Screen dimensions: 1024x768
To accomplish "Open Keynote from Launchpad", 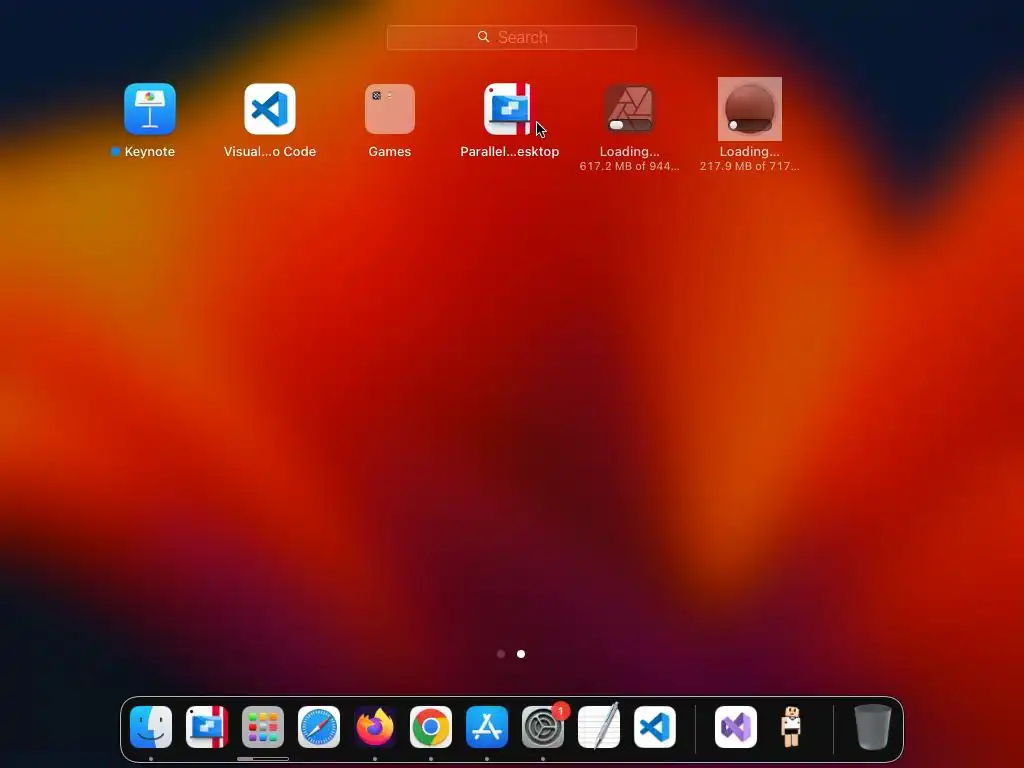I will 150,108.
